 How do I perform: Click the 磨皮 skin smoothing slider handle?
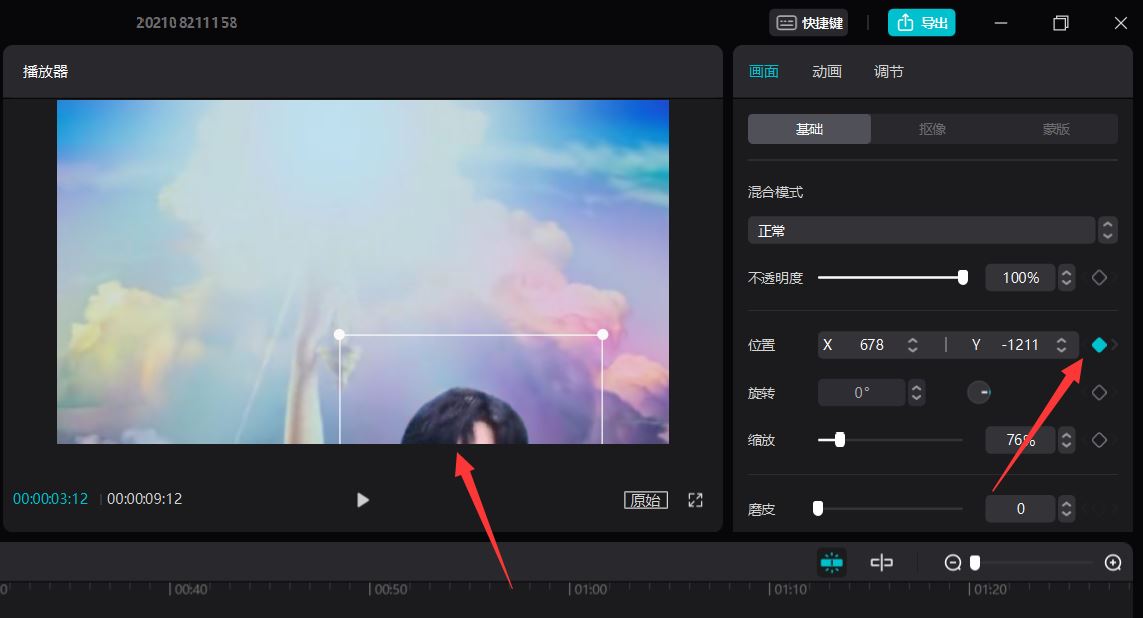click(818, 508)
